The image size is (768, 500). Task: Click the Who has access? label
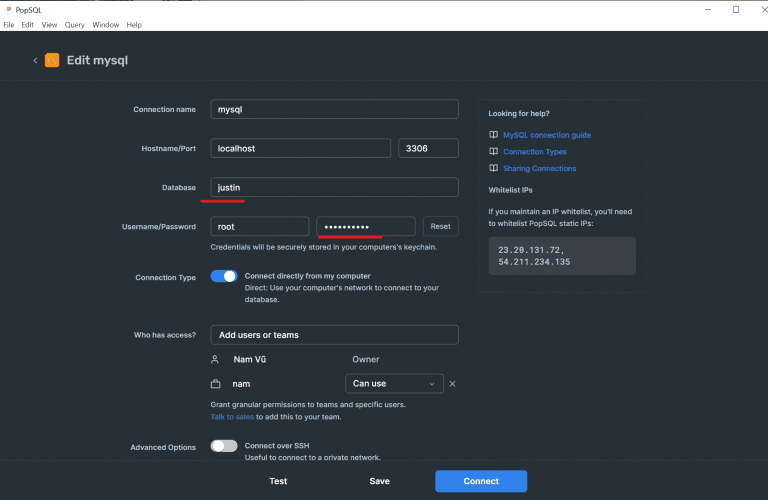165,335
